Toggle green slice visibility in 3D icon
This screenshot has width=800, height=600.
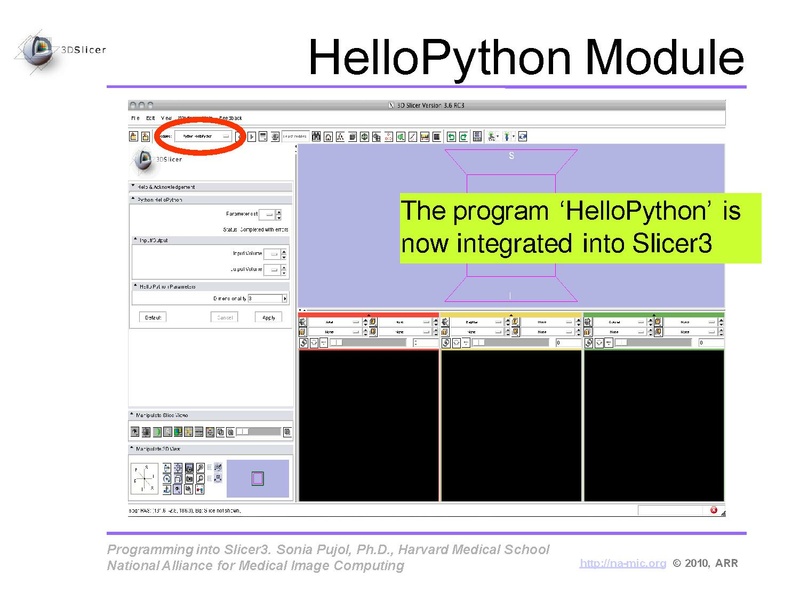(x=599, y=343)
